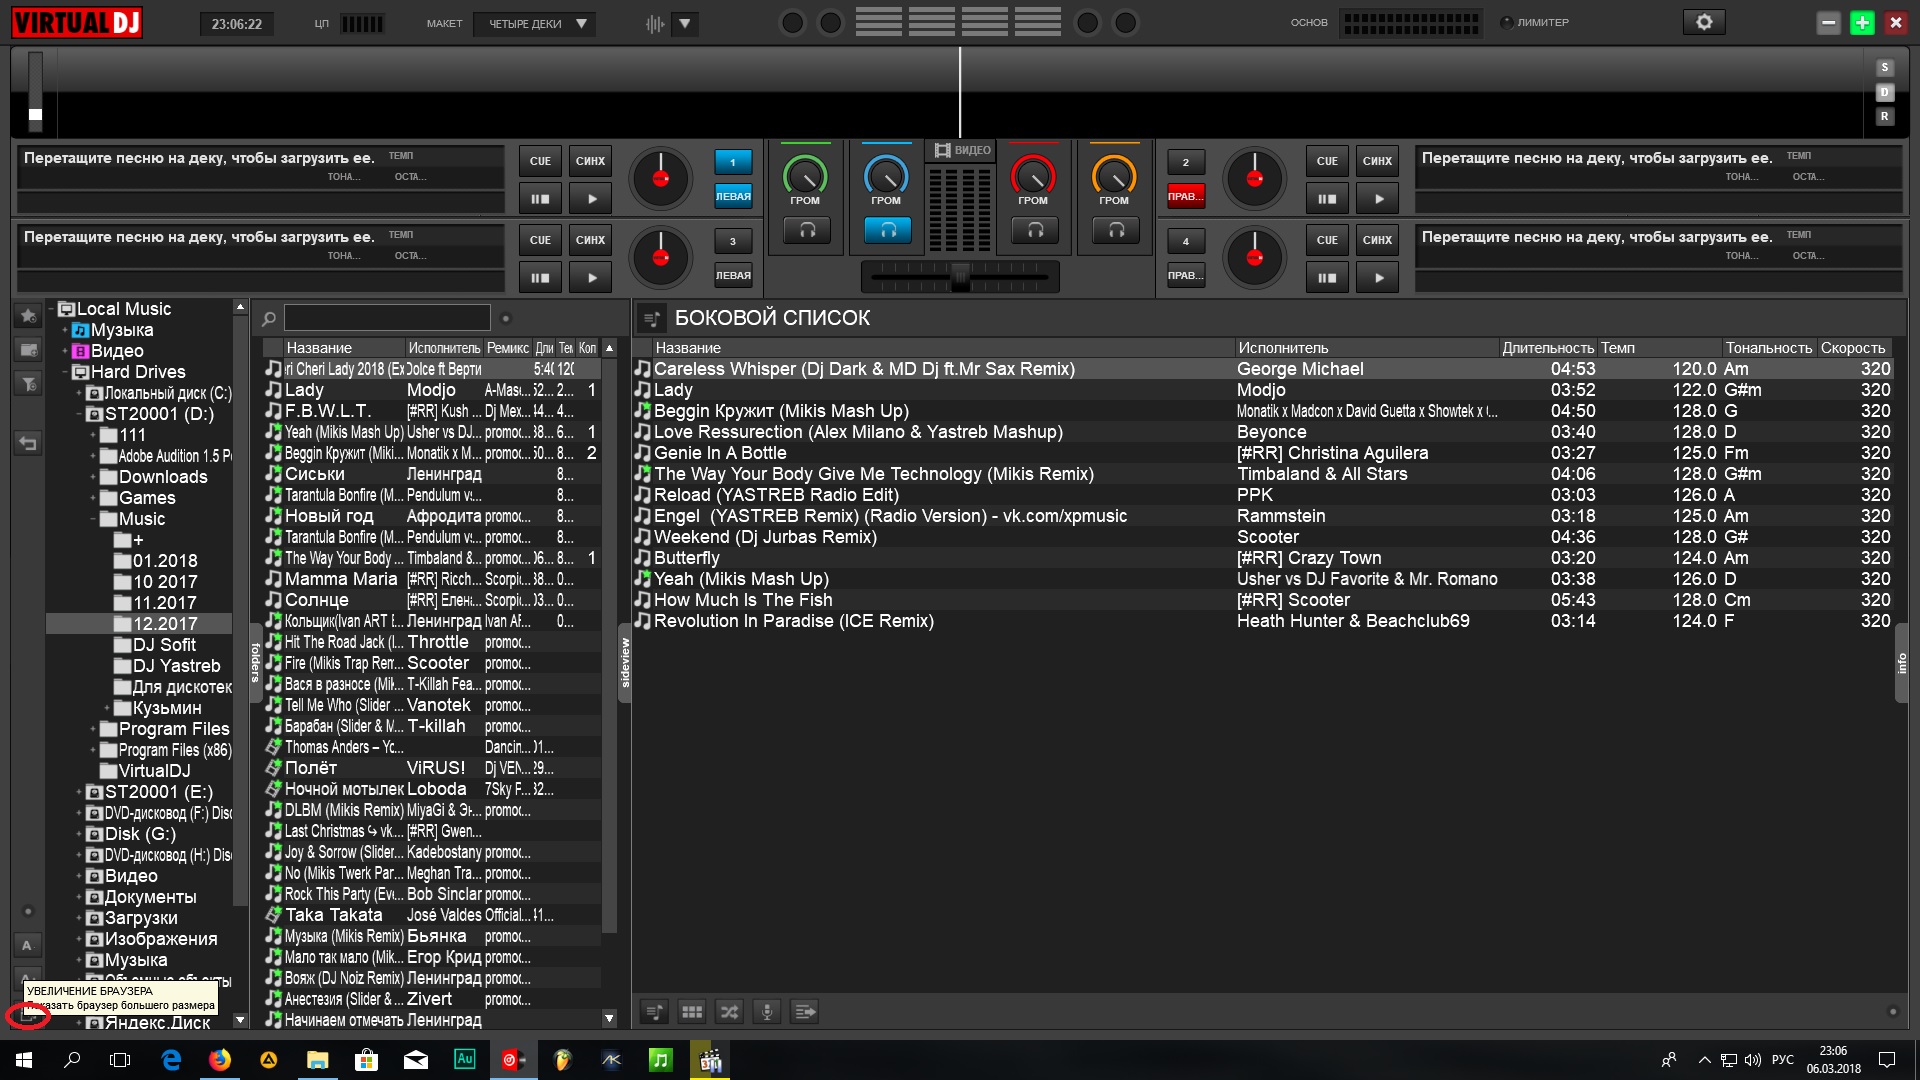Pause deck 3 with the pause-stop button
Viewport: 1920px width, 1080px height.
[x=540, y=278]
